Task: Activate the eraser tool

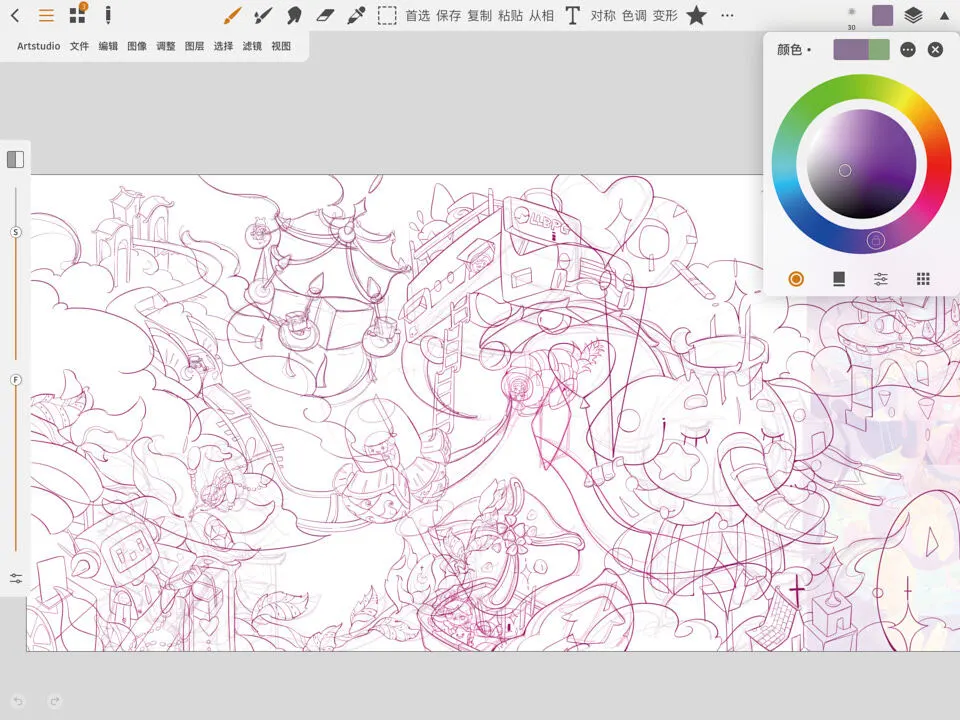Action: click(324, 16)
